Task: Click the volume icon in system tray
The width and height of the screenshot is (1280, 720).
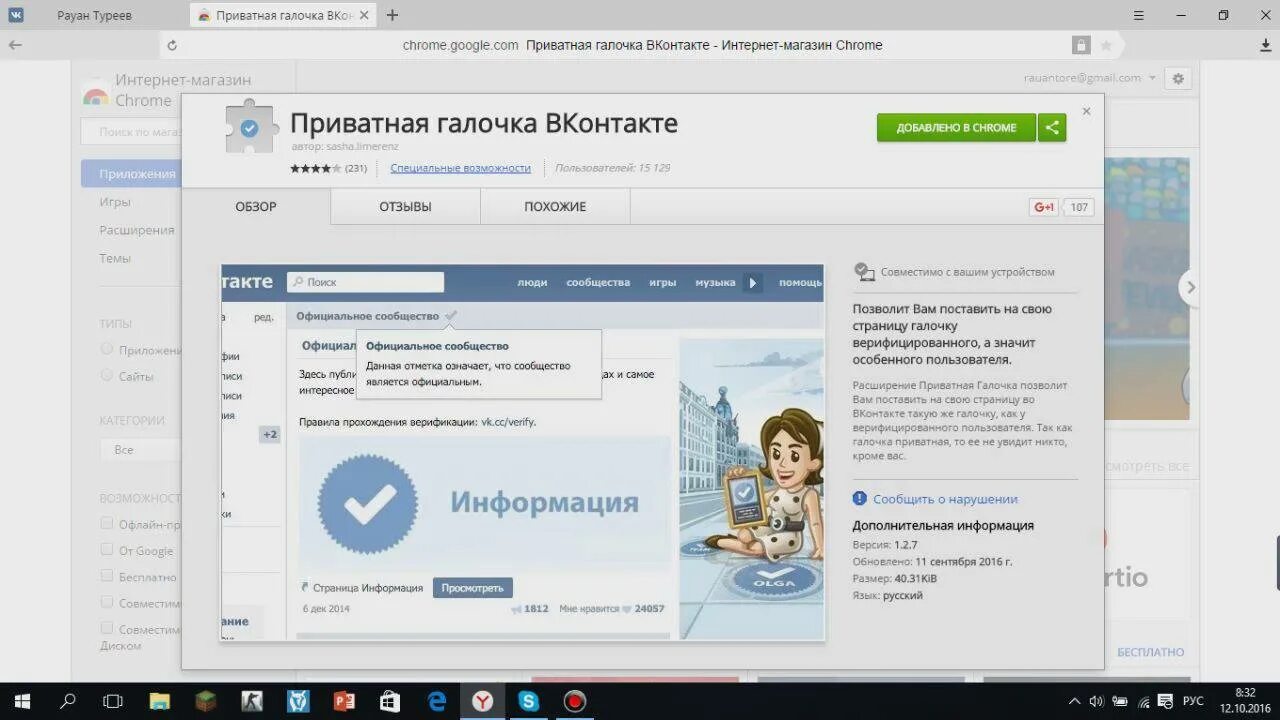Action: coord(1095,701)
